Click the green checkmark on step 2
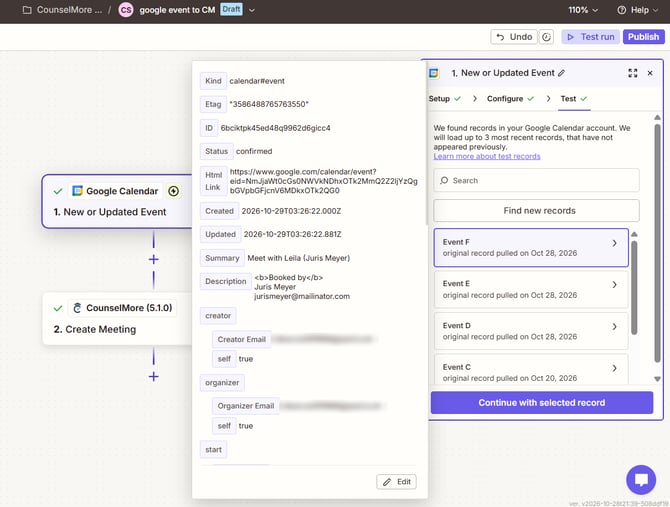The image size is (670, 507). 58,308
